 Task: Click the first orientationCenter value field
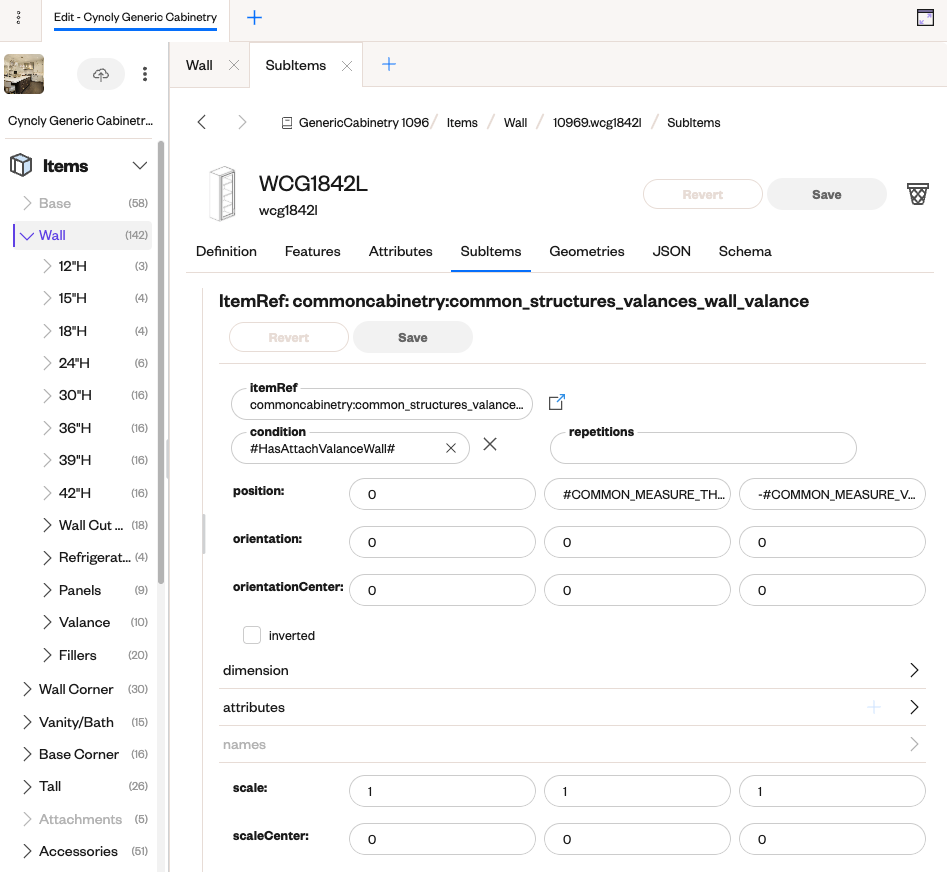click(x=442, y=590)
